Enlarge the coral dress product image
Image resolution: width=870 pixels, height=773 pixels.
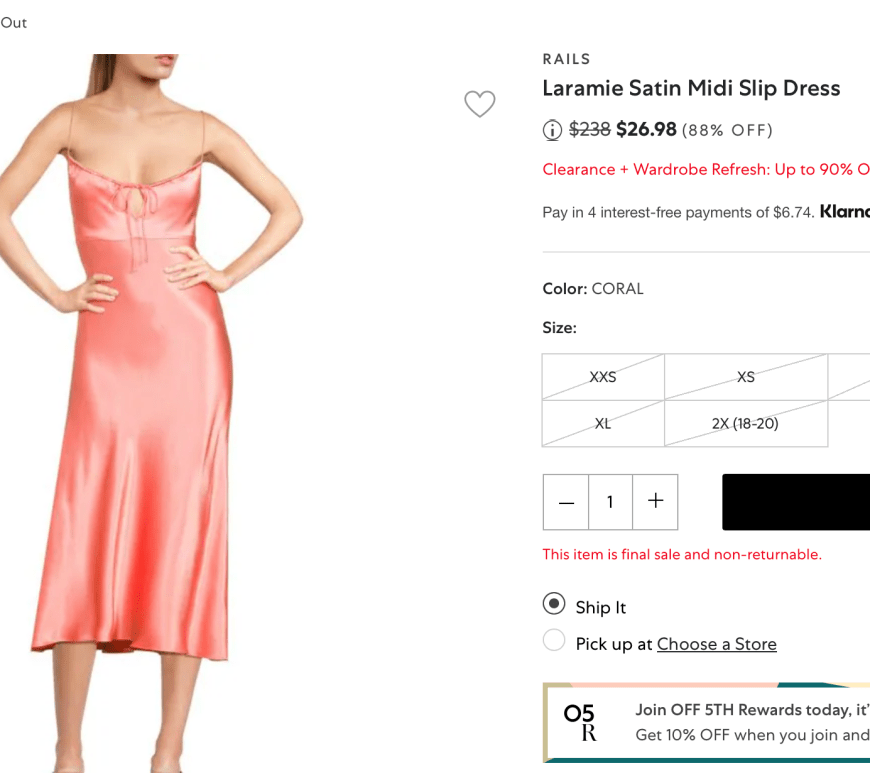(150, 400)
